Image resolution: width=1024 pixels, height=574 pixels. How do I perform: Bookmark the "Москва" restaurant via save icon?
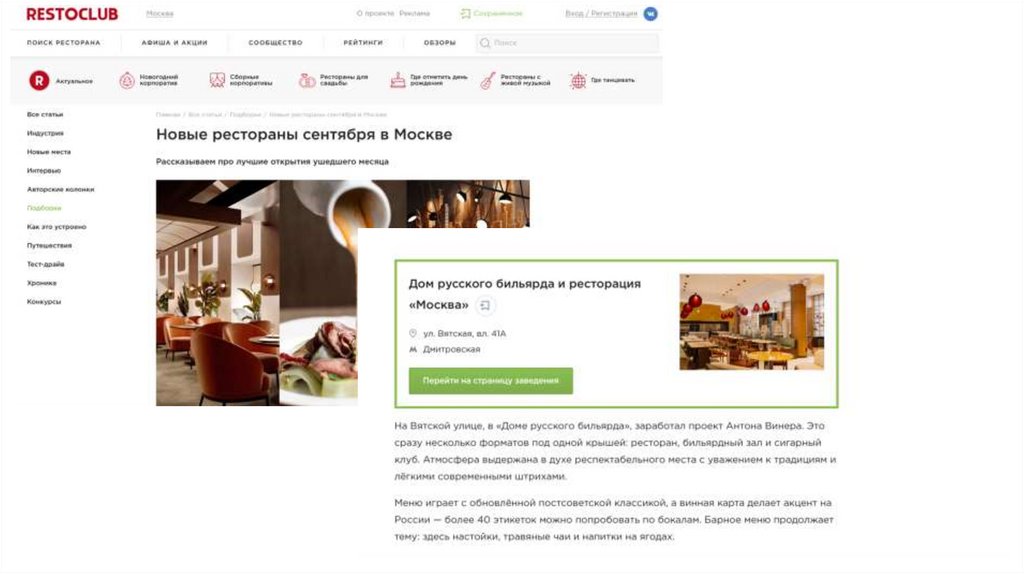click(x=485, y=305)
